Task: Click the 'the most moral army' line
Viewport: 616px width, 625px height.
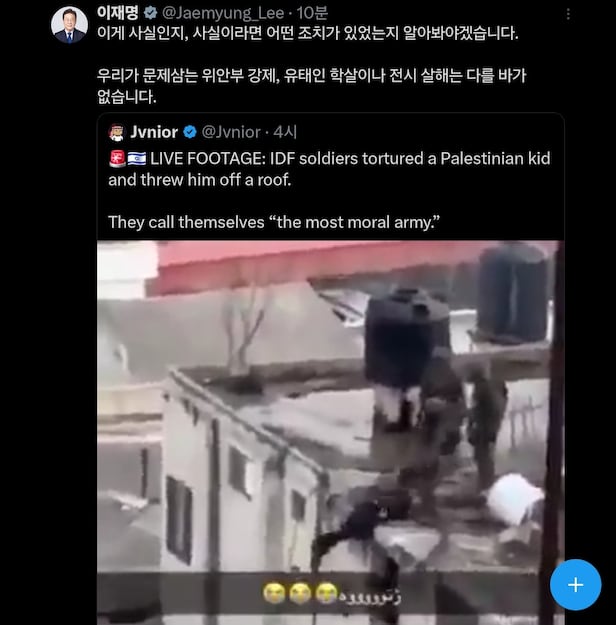Action: click(274, 222)
